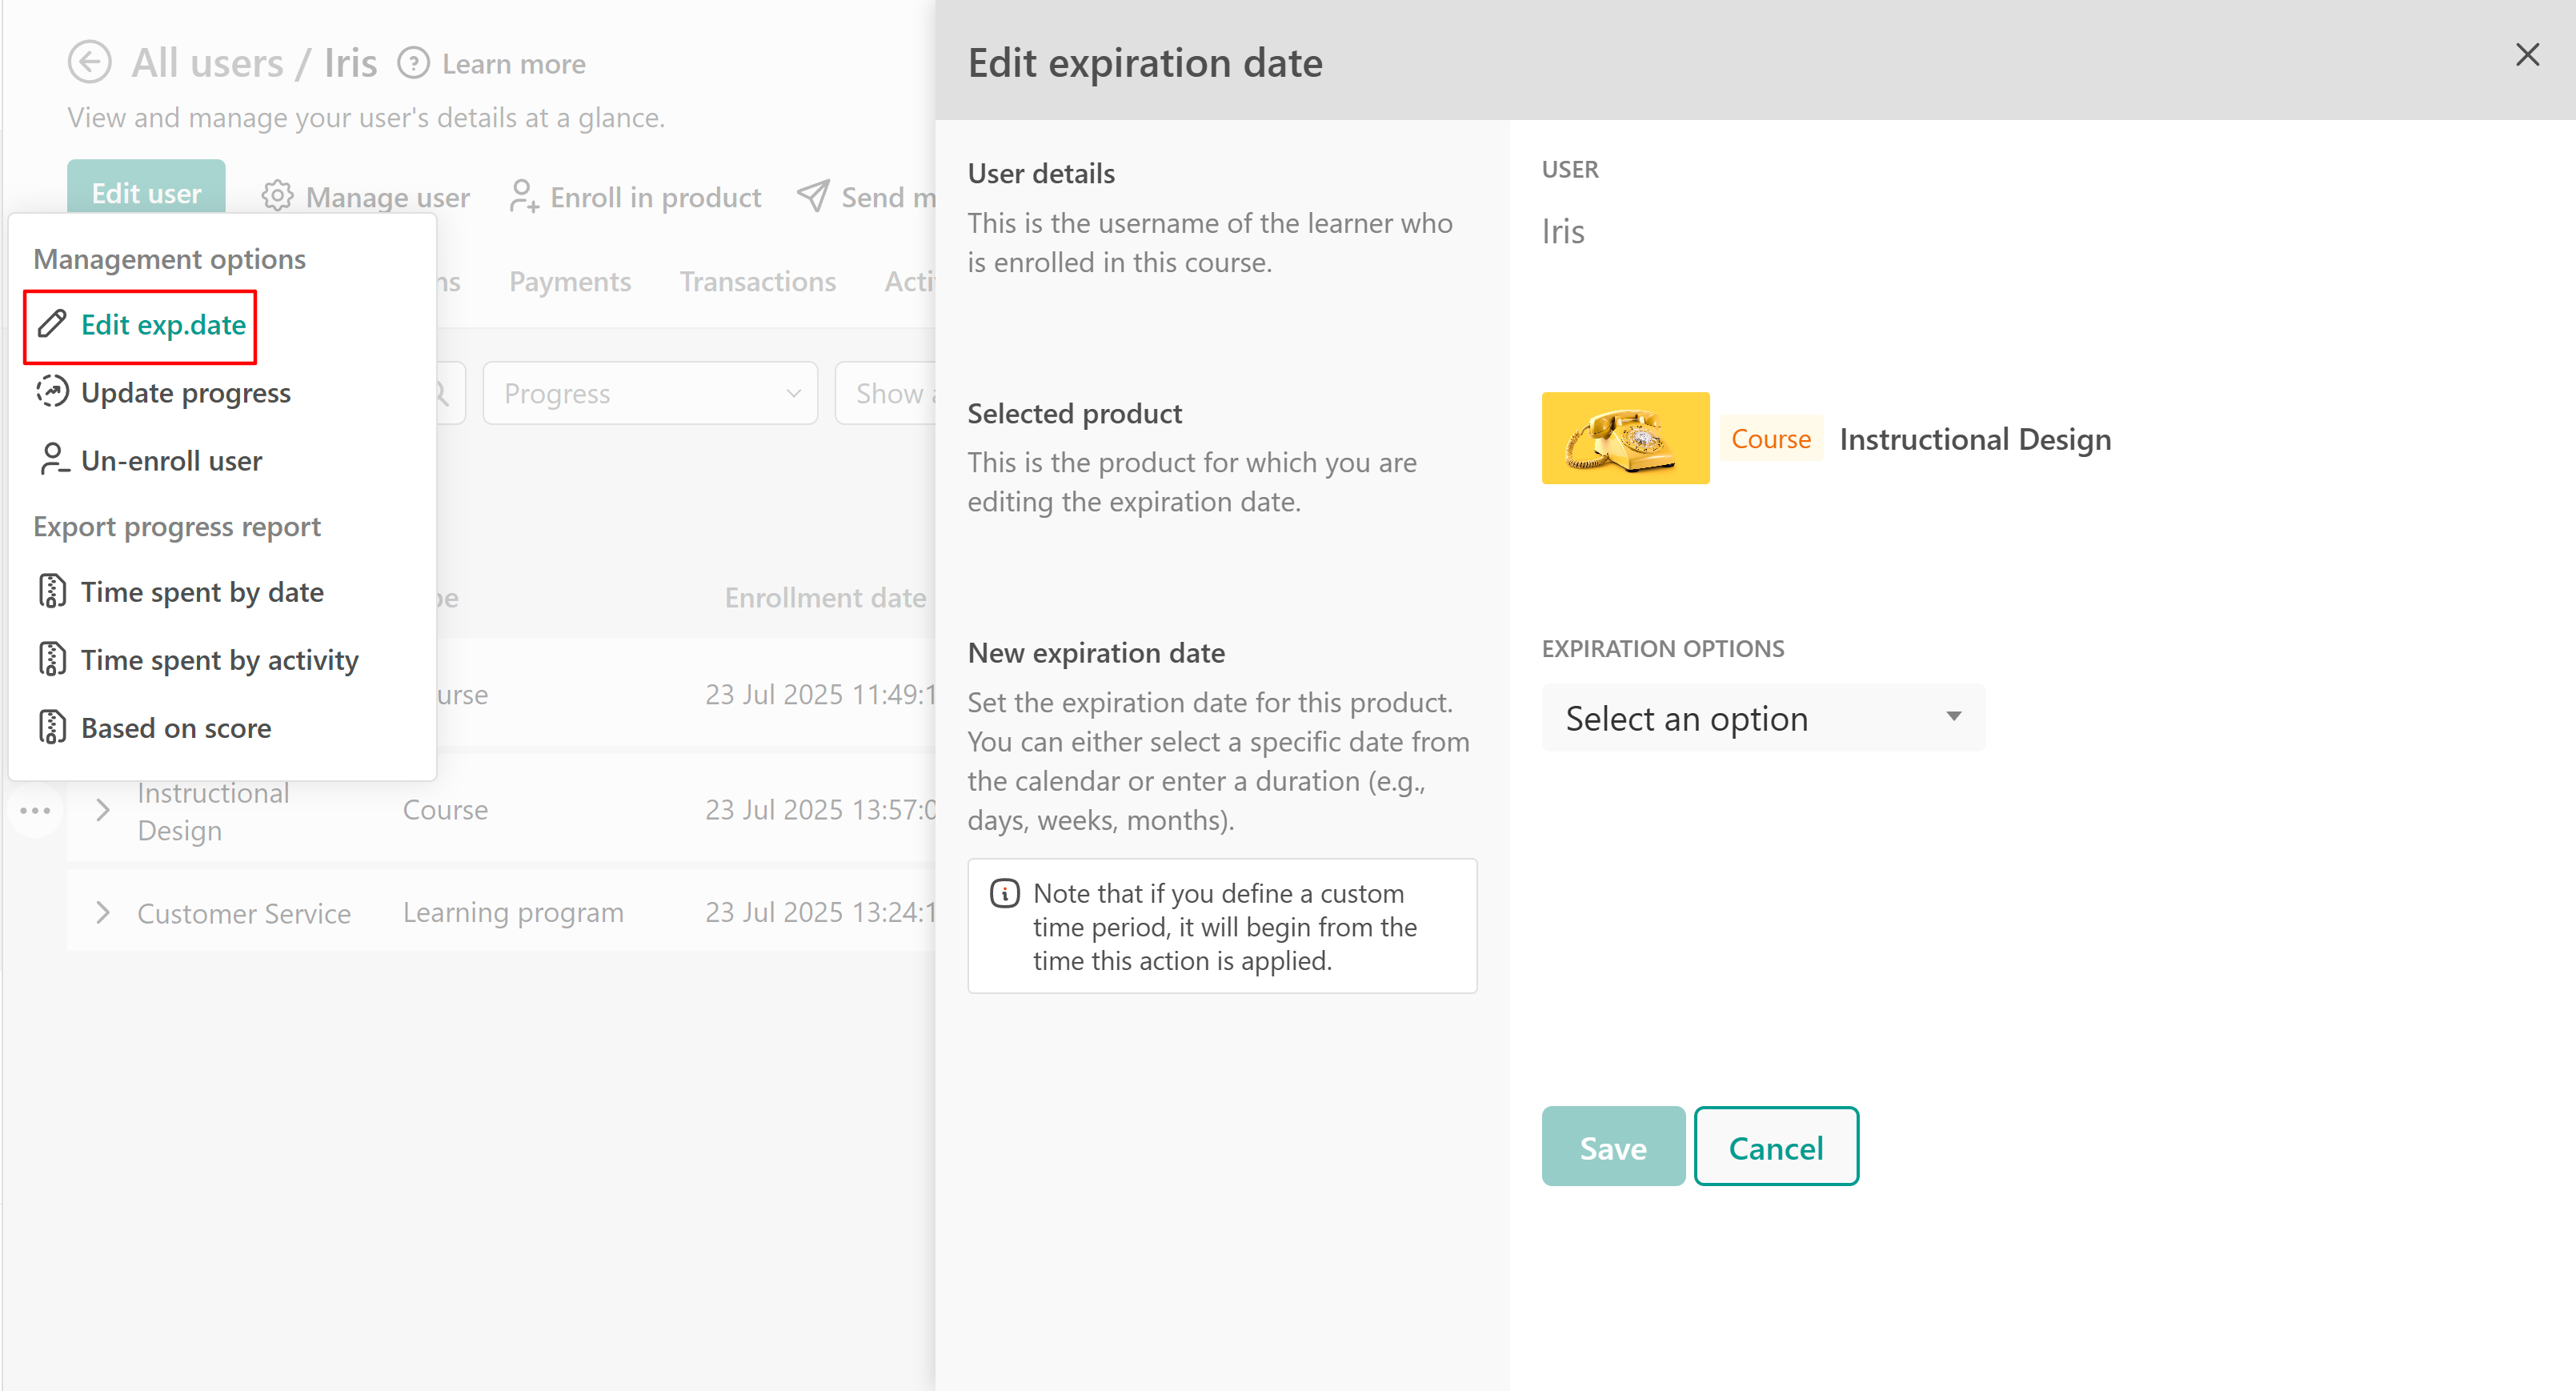This screenshot has height=1391, width=2576.
Task: Click the Enroll in product person icon
Action: (x=523, y=196)
